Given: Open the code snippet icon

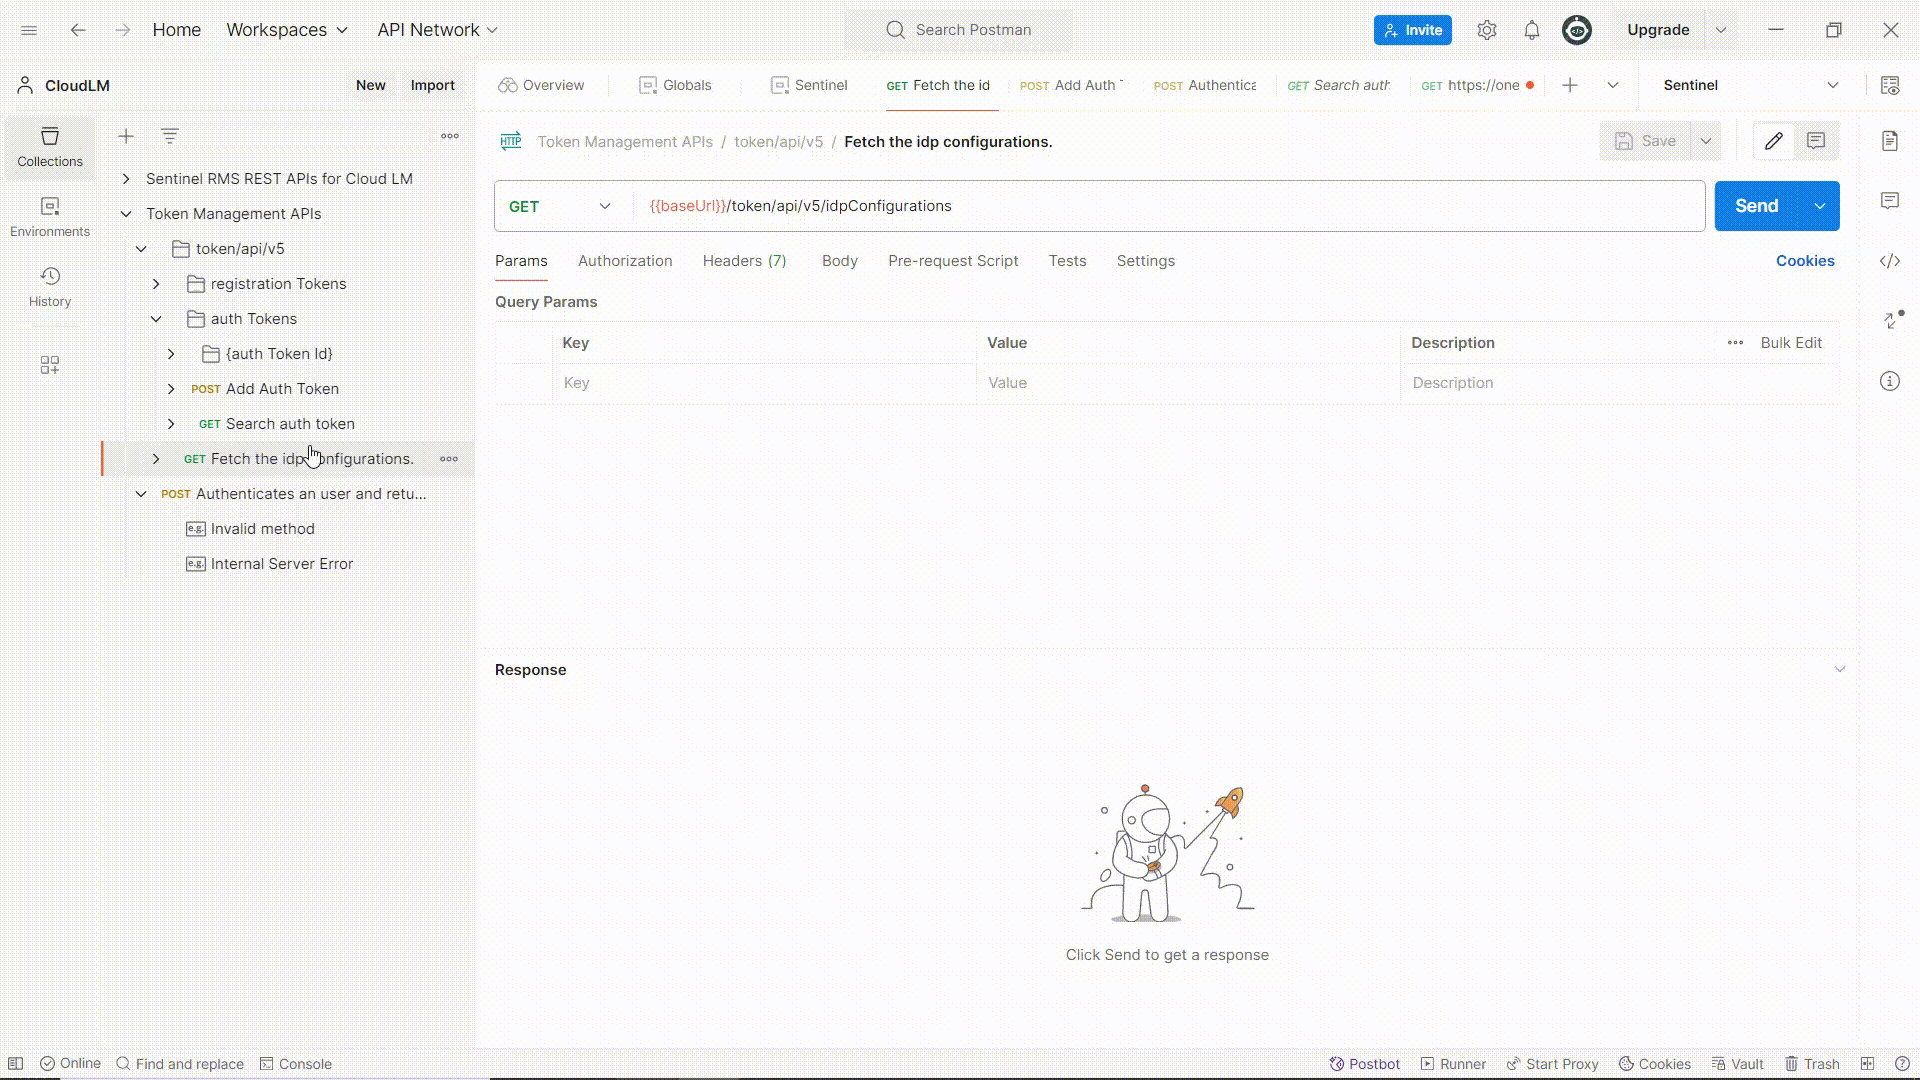Looking at the screenshot, I should [x=1890, y=261].
